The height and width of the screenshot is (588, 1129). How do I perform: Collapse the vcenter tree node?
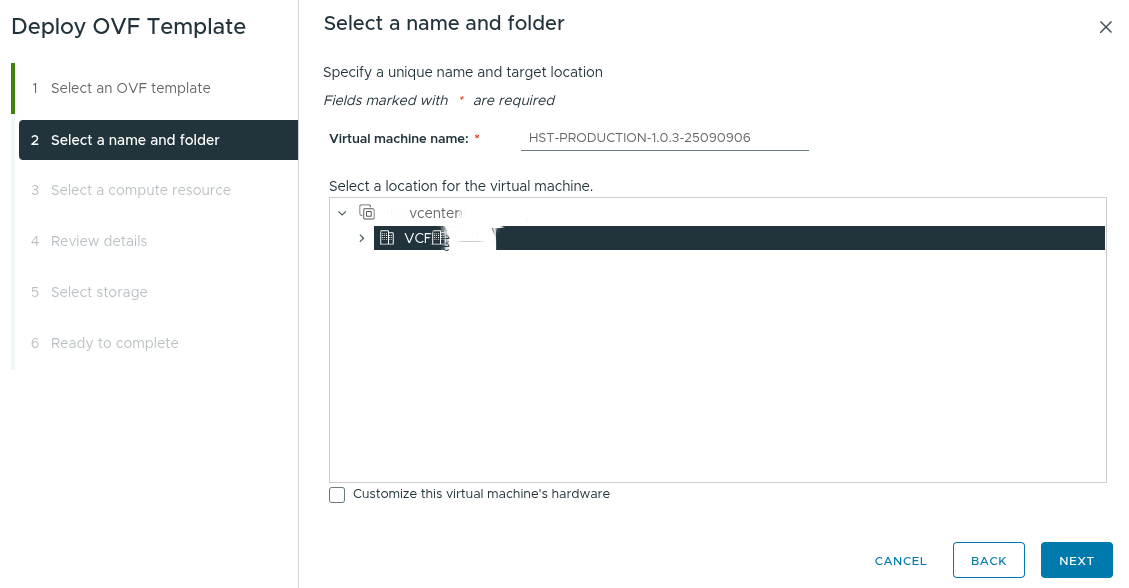(342, 213)
